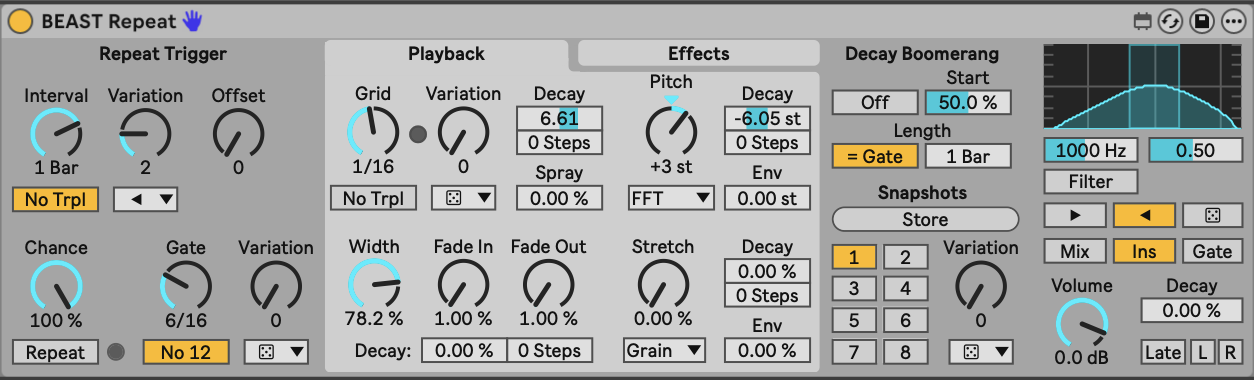Open the dice dropdown under Playback Variation
The height and width of the screenshot is (380, 1254).
(x=464, y=198)
